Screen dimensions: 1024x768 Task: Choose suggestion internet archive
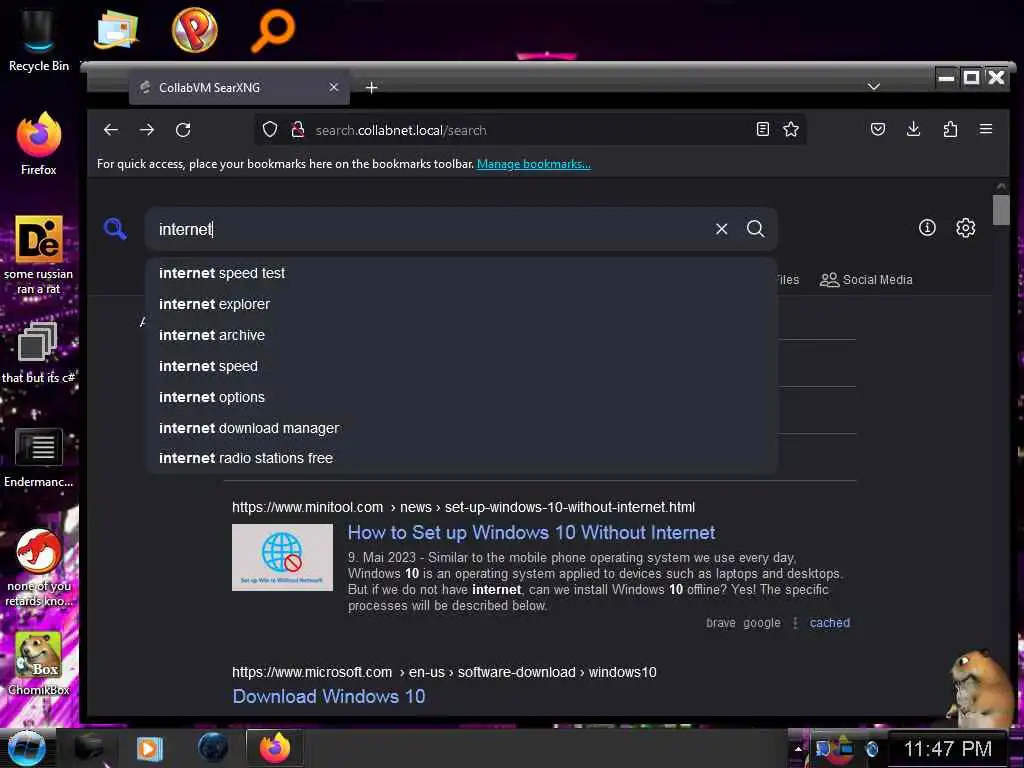pyautogui.click(x=461, y=335)
